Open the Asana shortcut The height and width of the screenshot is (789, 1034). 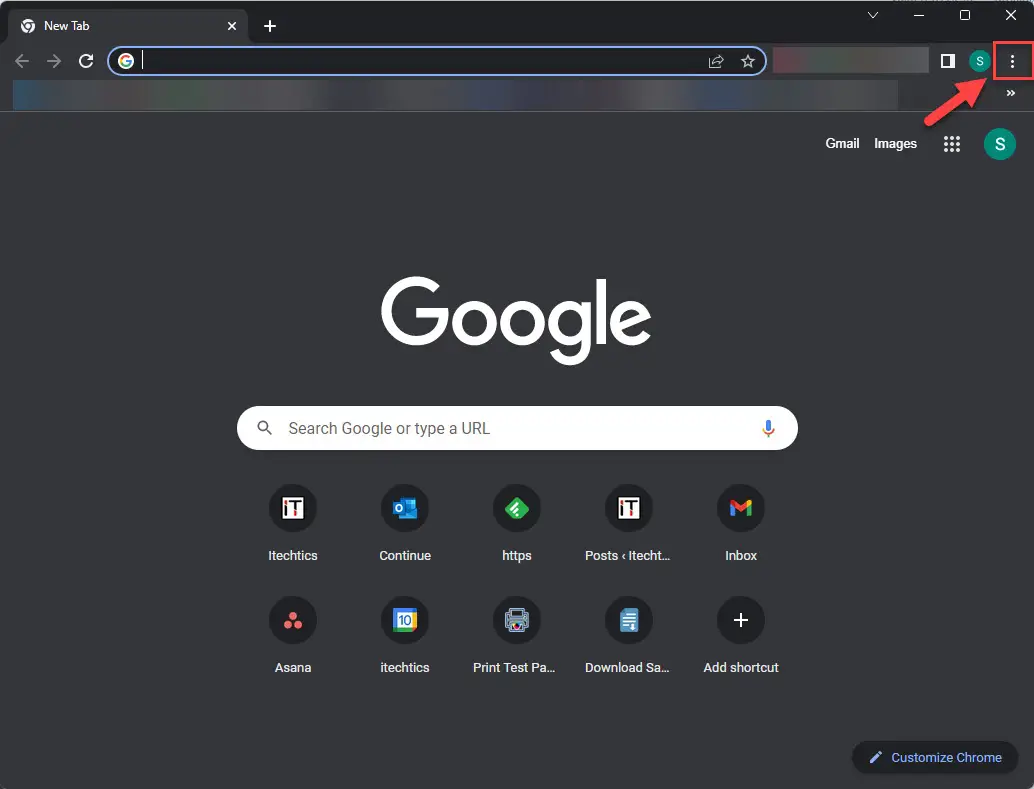[293, 621]
